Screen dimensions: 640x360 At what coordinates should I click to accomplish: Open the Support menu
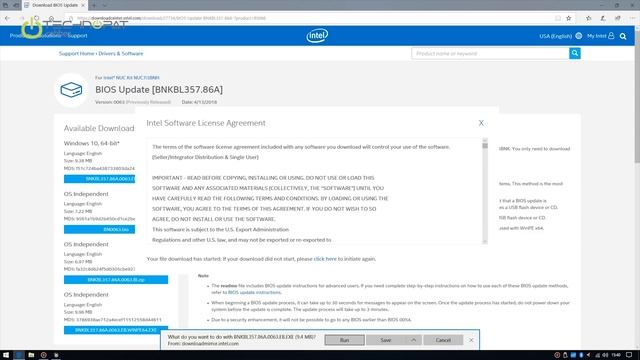click(x=78, y=36)
